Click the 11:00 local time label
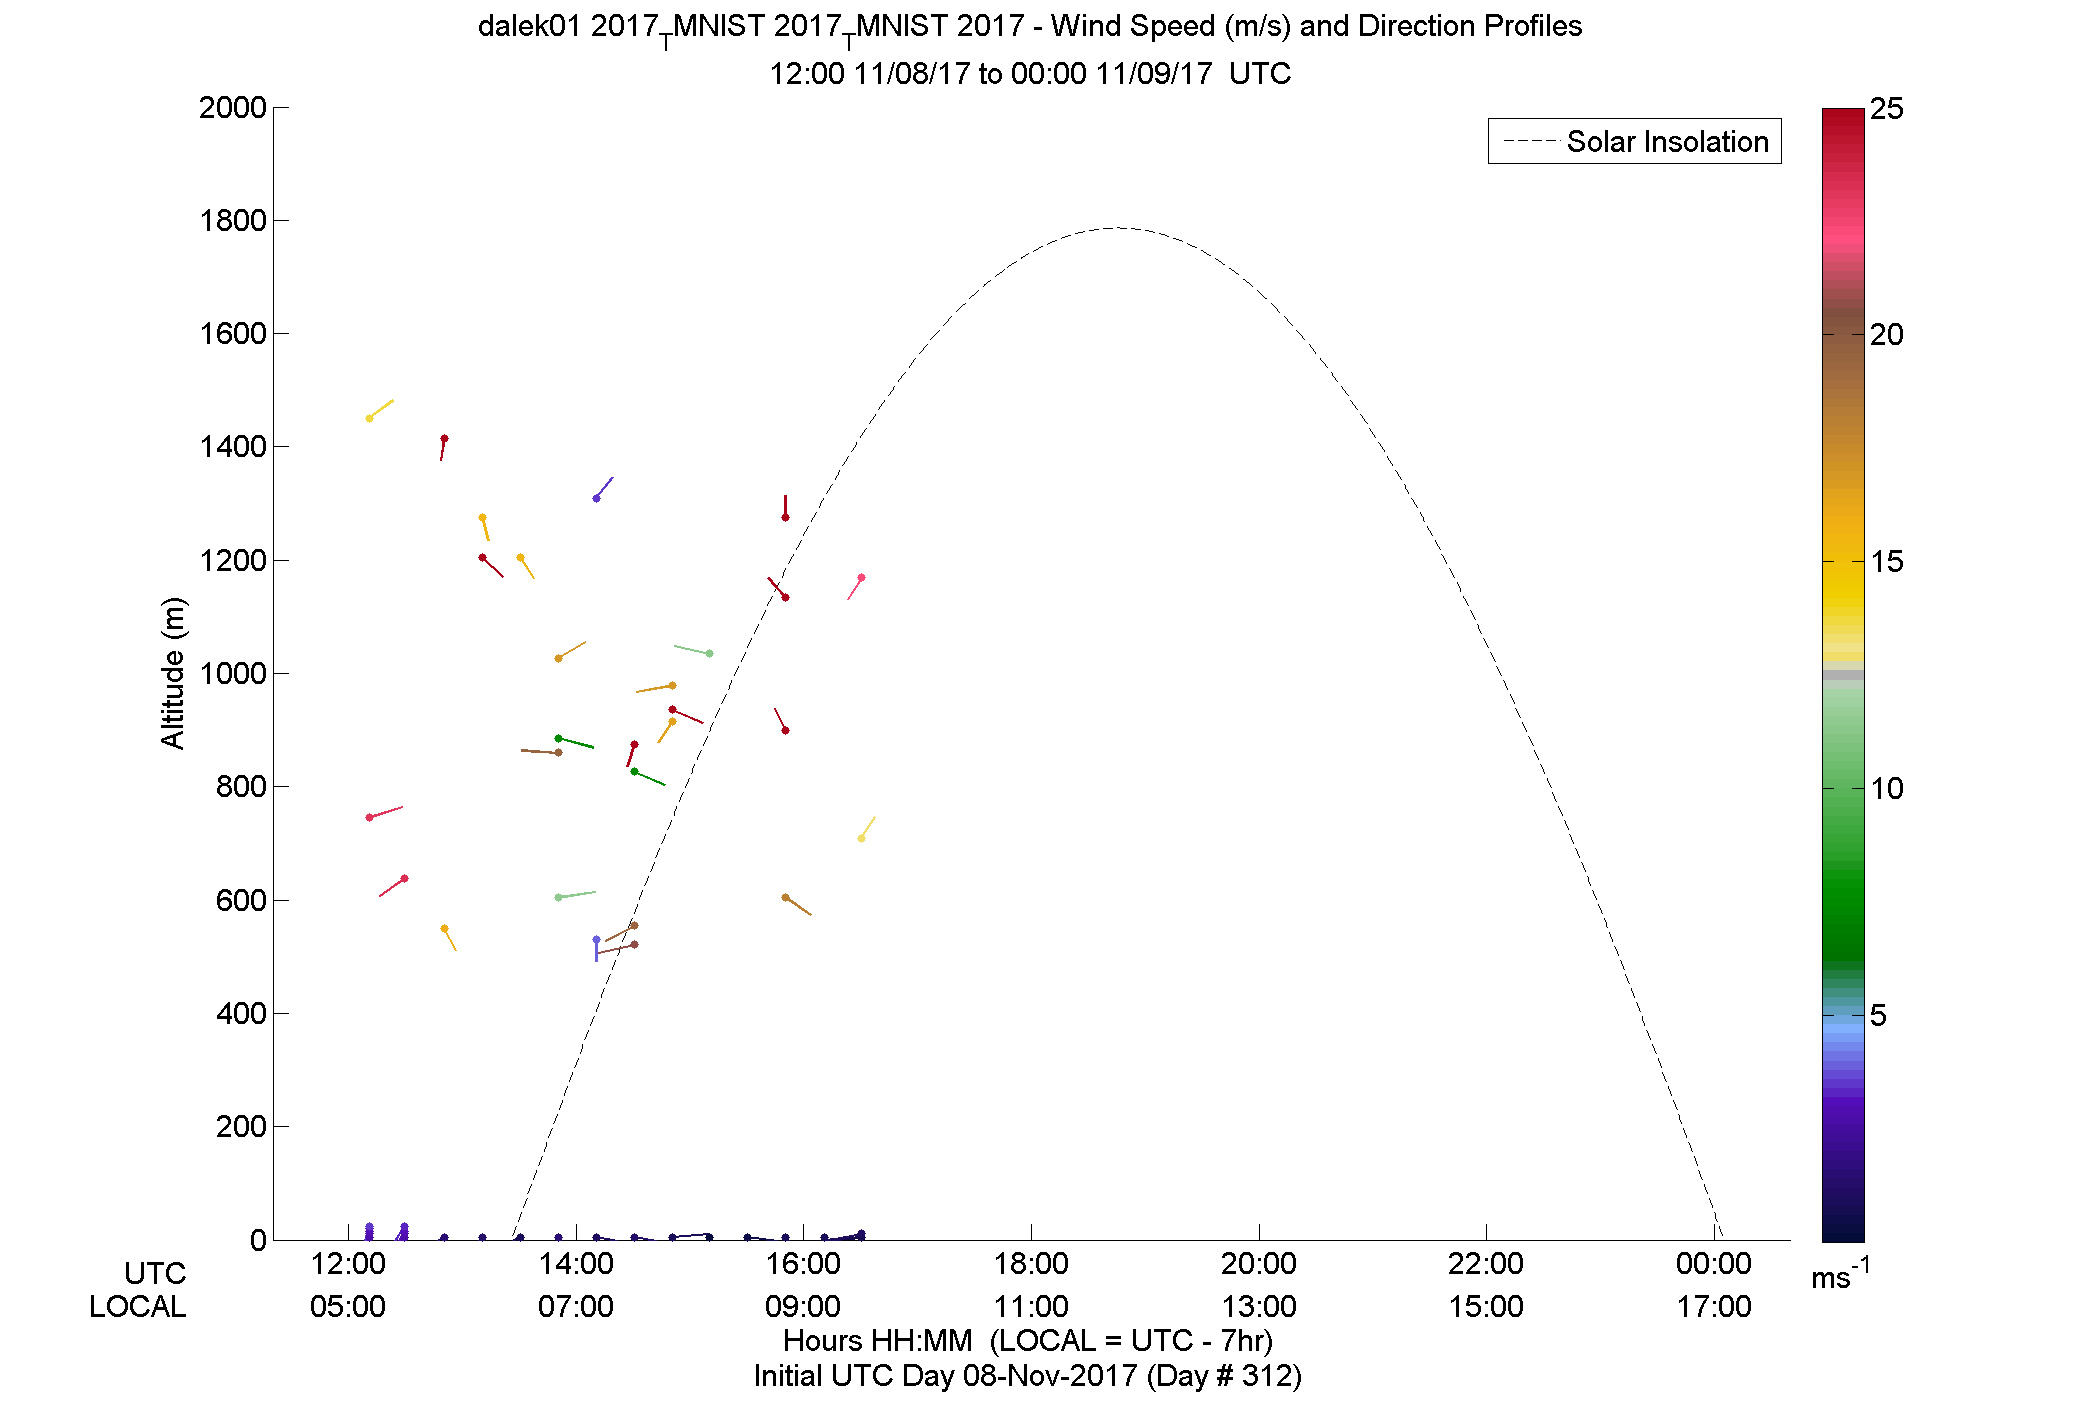2098x1425 pixels. [x=1031, y=1306]
